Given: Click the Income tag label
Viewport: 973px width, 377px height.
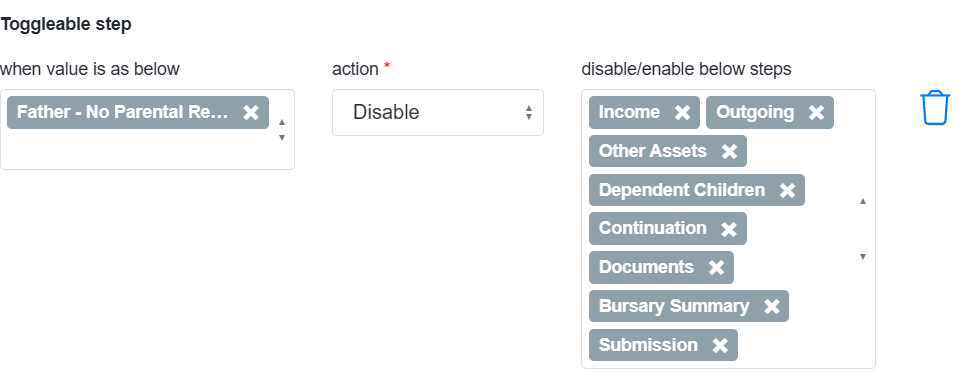Looking at the screenshot, I should pyautogui.click(x=629, y=112).
